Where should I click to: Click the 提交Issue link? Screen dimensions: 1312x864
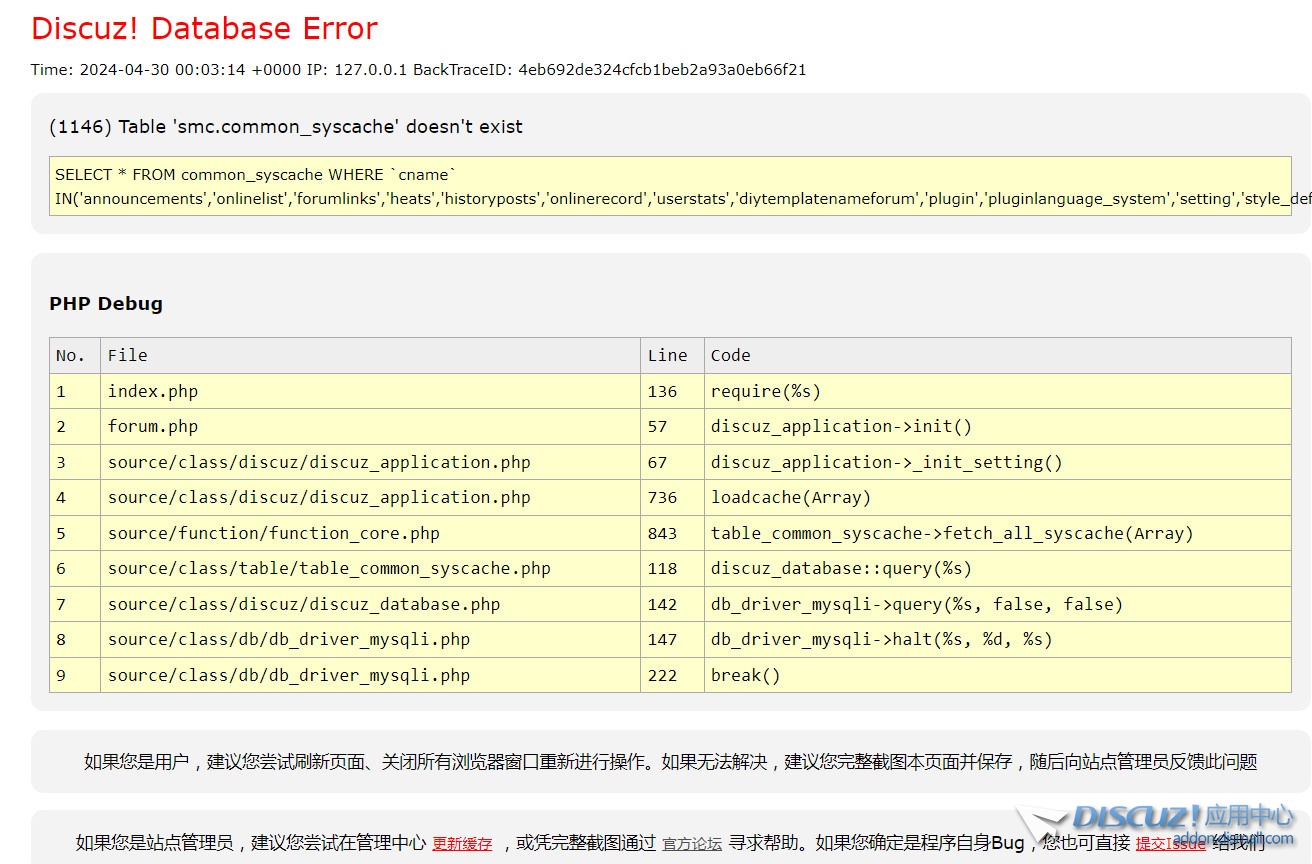pyautogui.click(x=1170, y=844)
